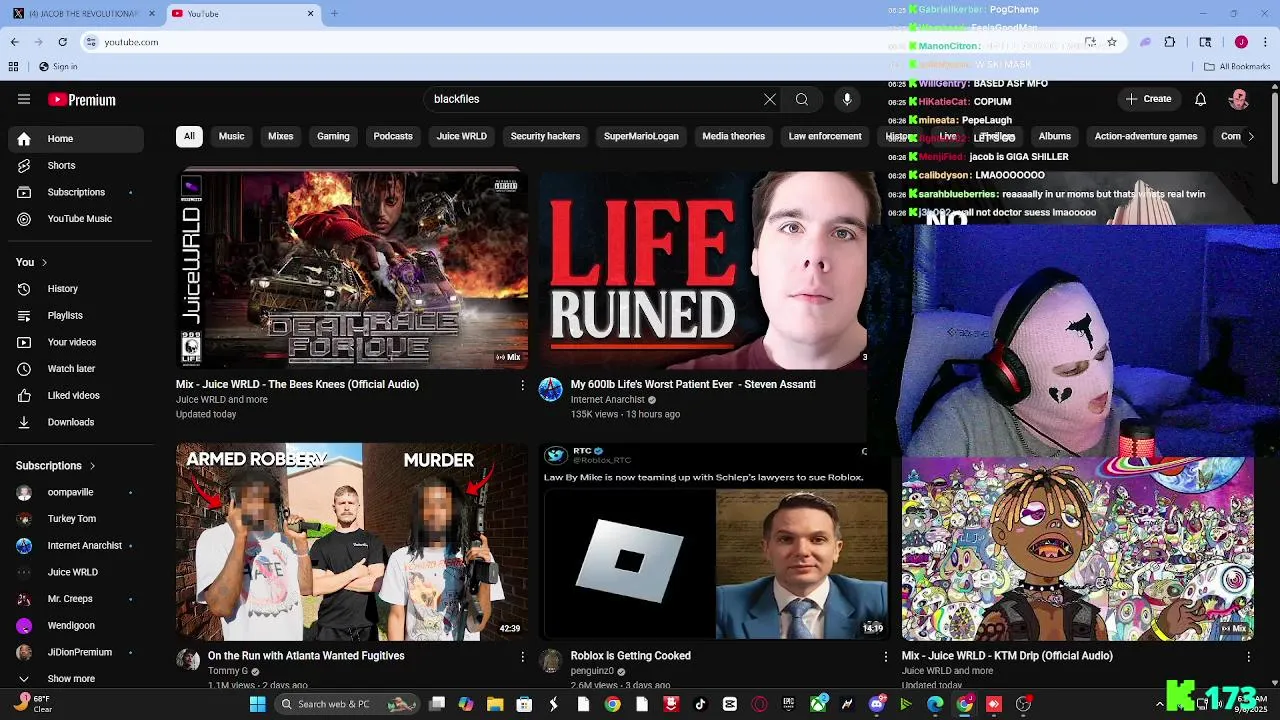1280x720 pixels.
Task: Open Downloads in the sidebar
Action: (76, 422)
